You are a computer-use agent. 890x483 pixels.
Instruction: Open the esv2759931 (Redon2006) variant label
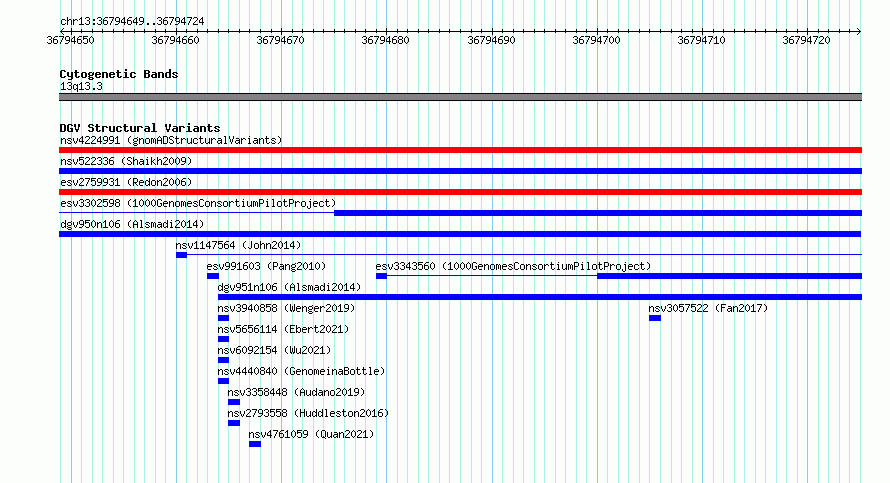[126, 182]
